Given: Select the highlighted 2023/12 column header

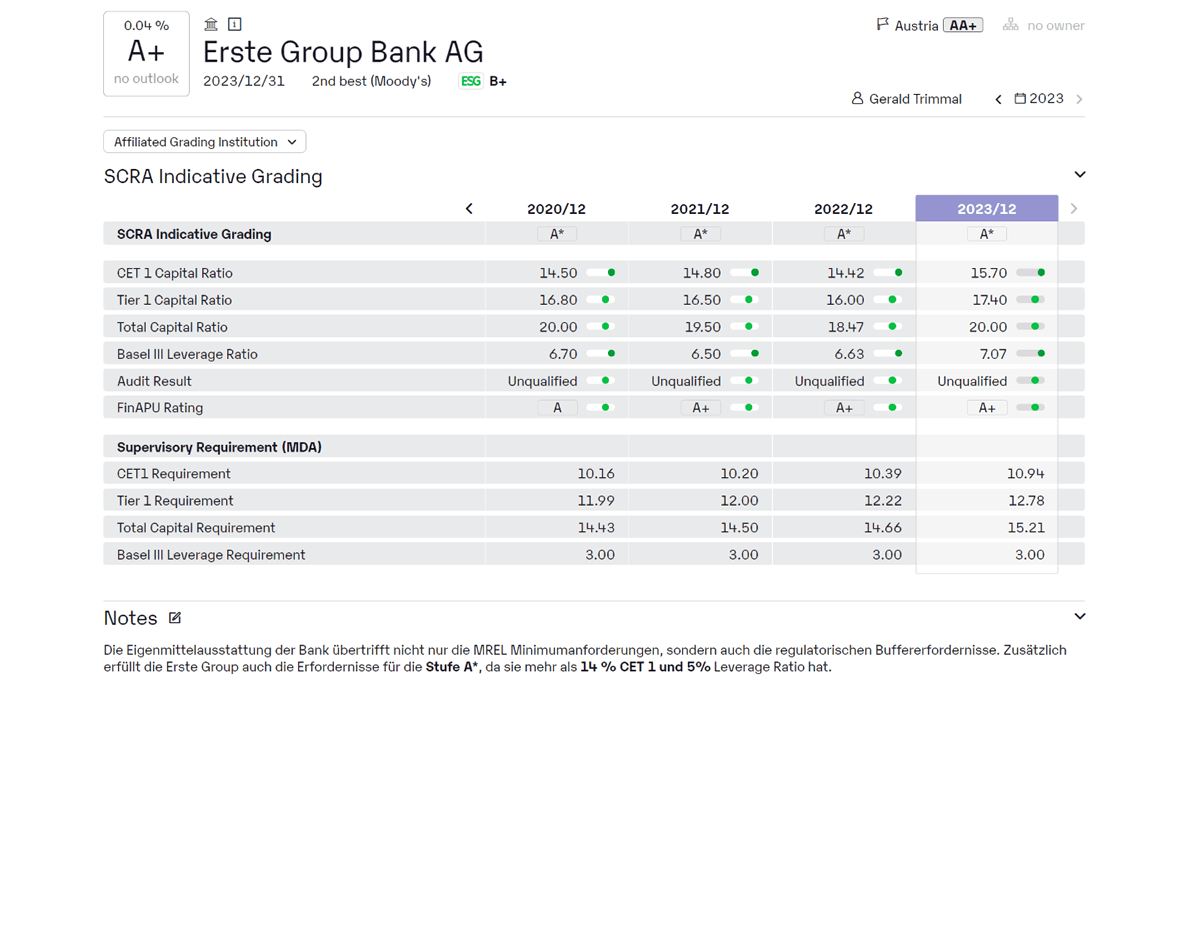Looking at the screenshot, I should pos(987,208).
